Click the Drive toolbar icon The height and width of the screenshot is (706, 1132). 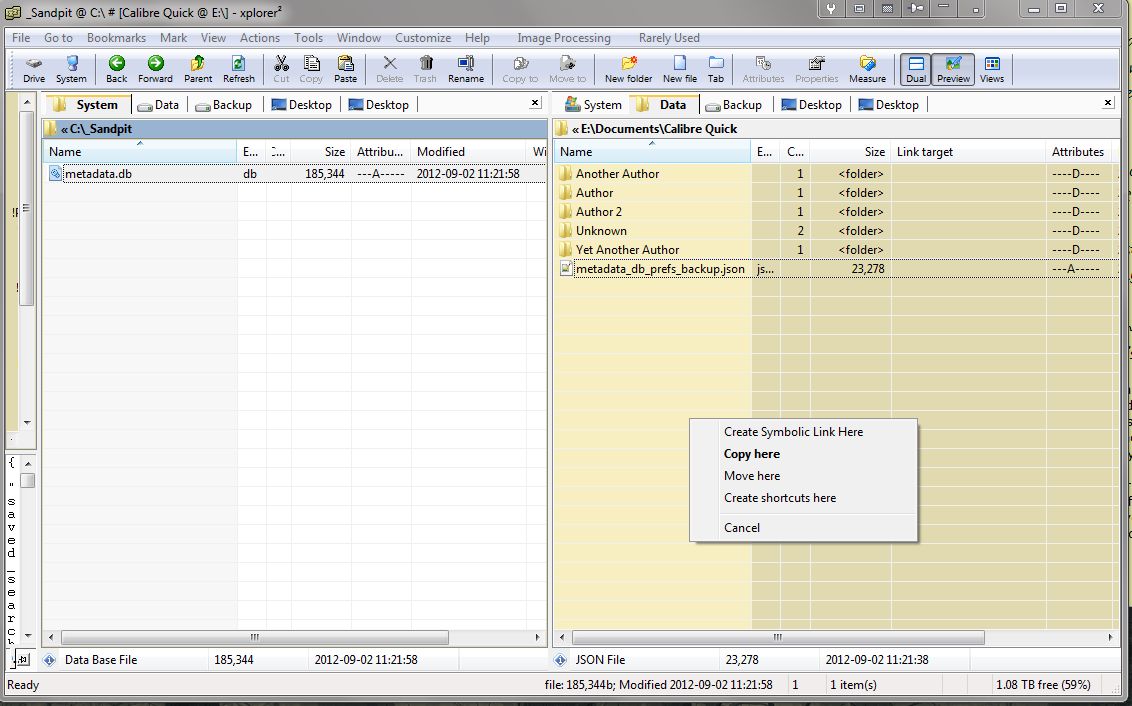(x=33, y=69)
